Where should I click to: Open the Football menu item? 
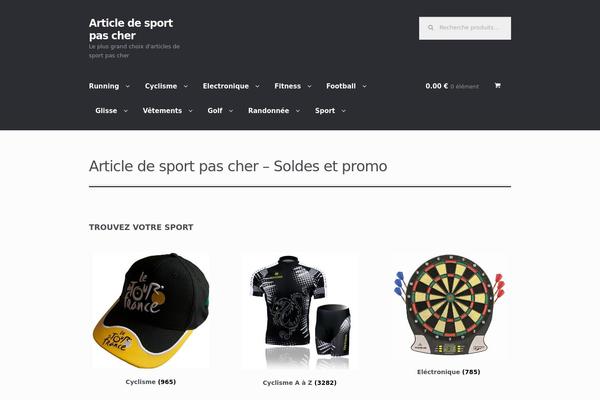pyautogui.click(x=341, y=86)
